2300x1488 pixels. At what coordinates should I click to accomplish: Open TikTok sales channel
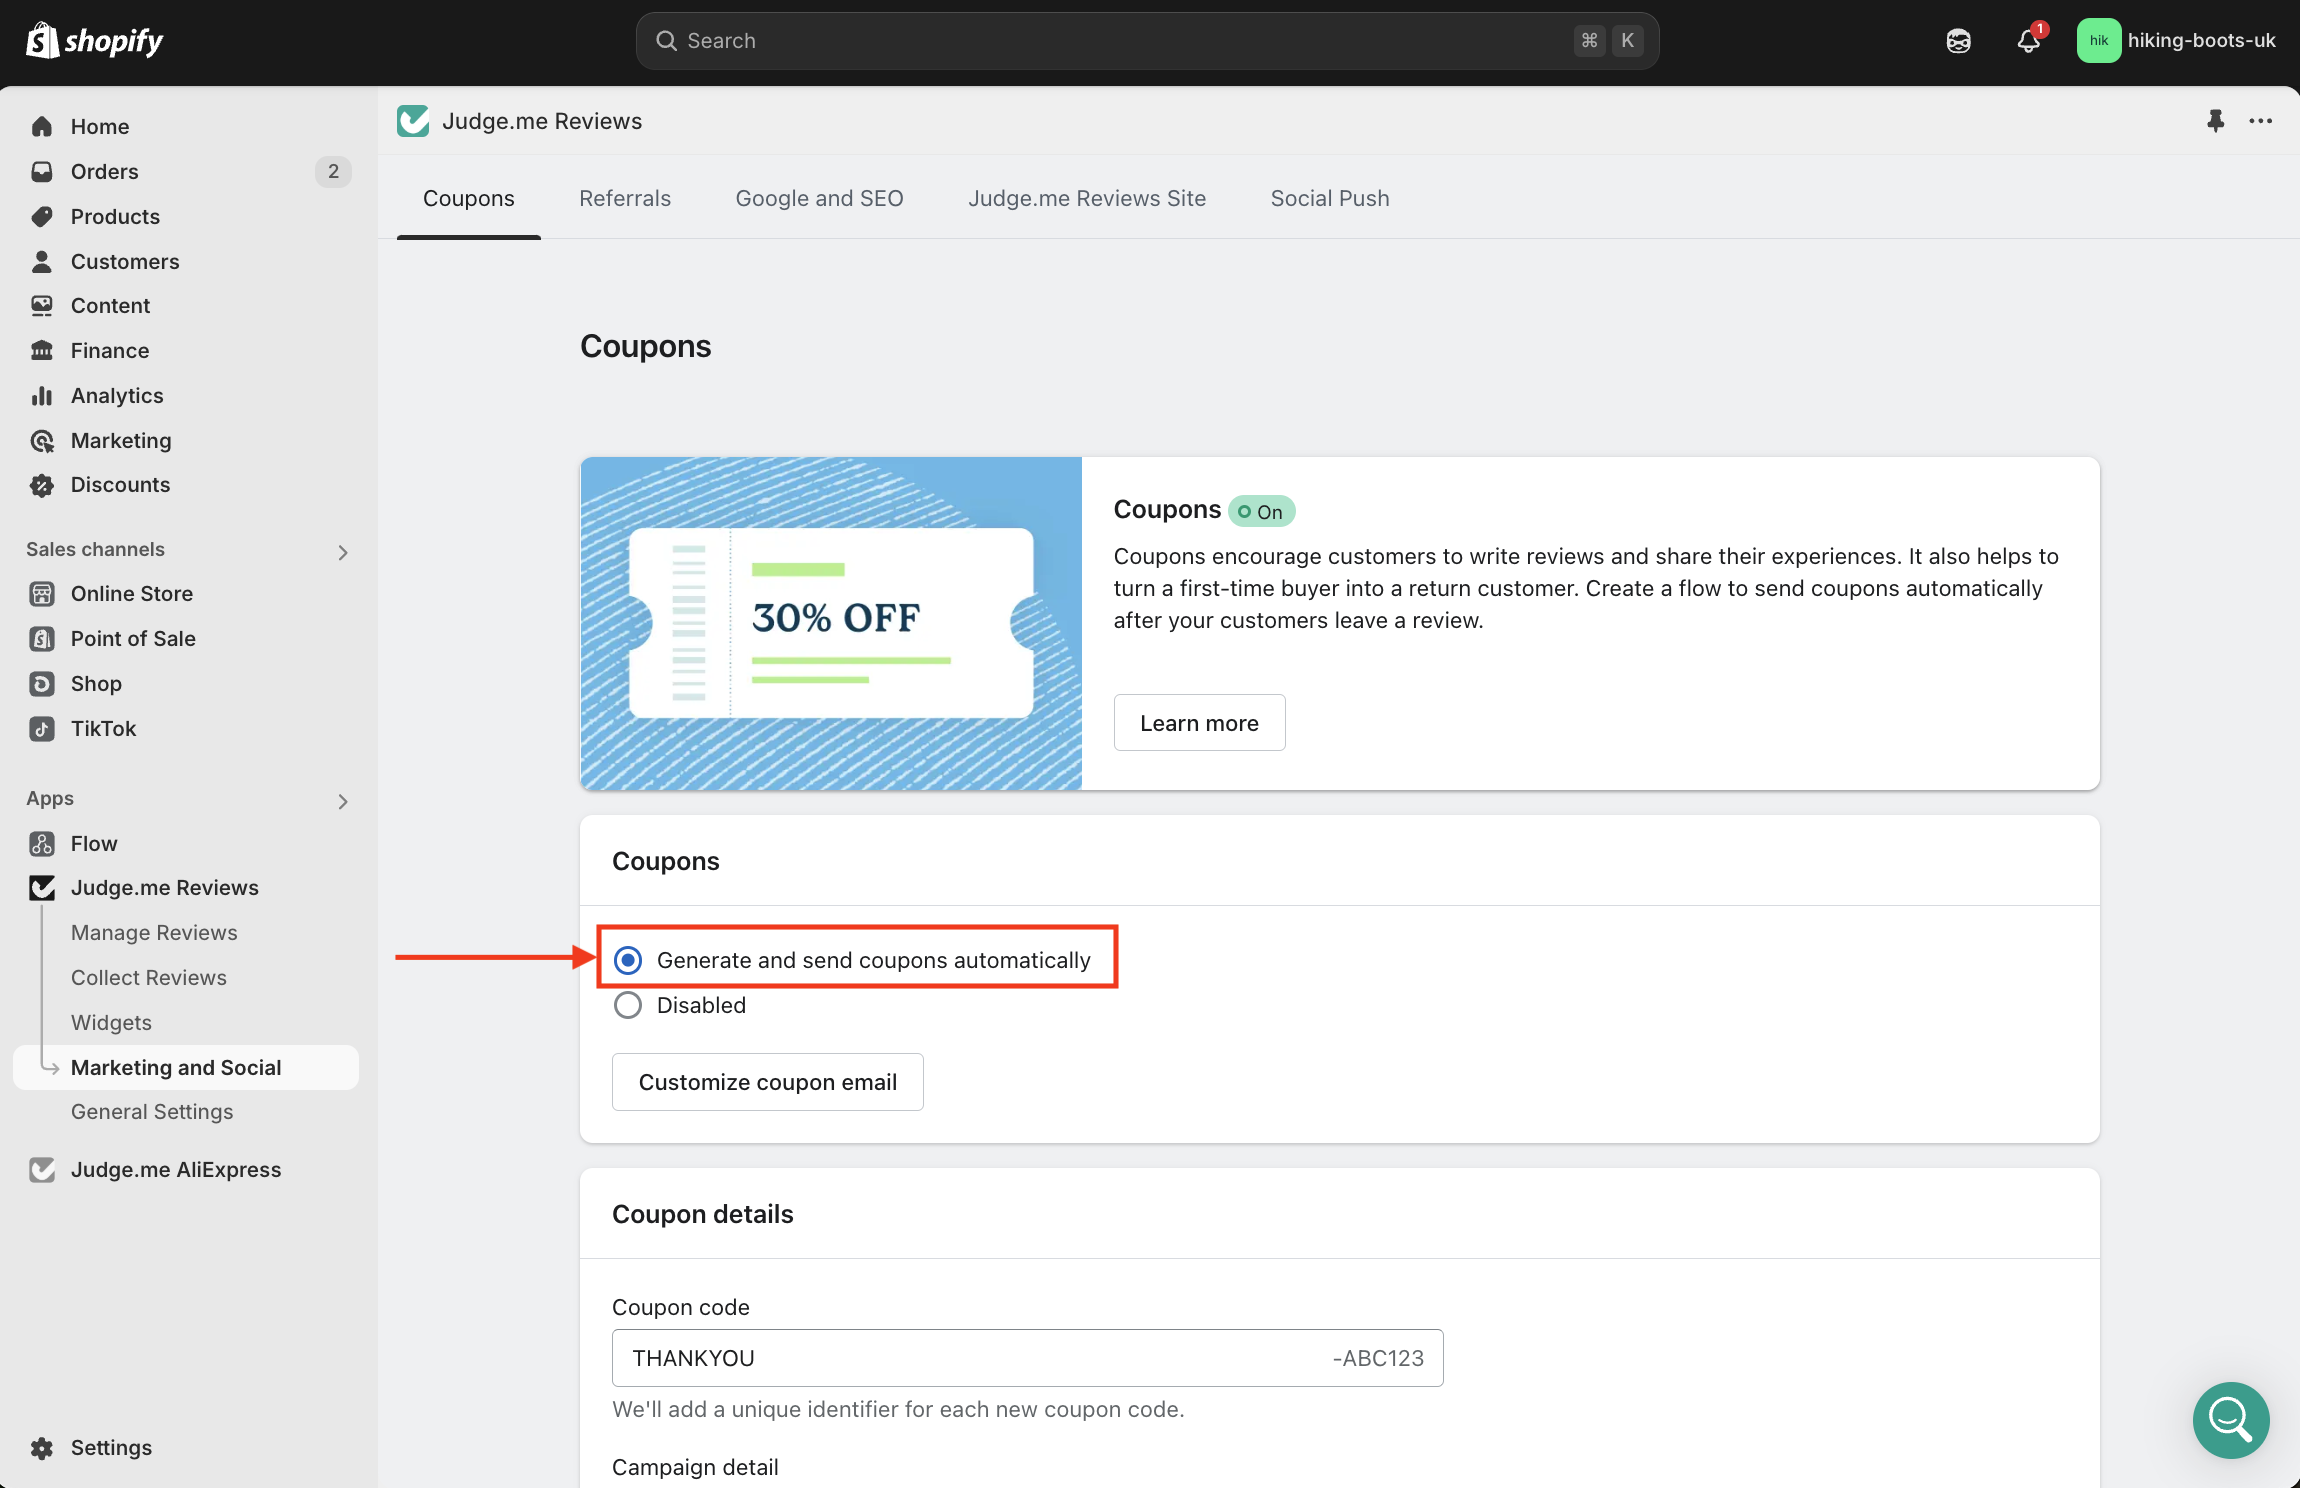(x=103, y=728)
